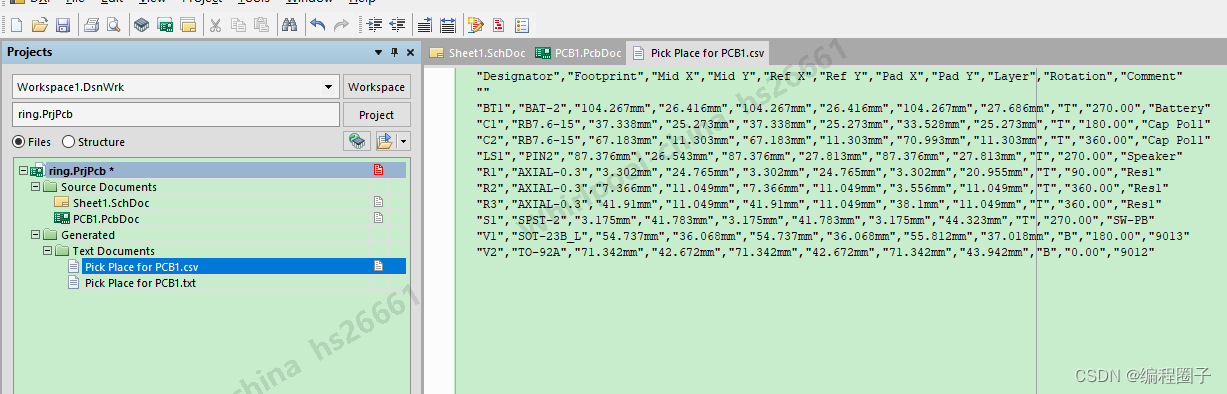
Task: Paste clipboard content from toolbar
Action: [261, 25]
